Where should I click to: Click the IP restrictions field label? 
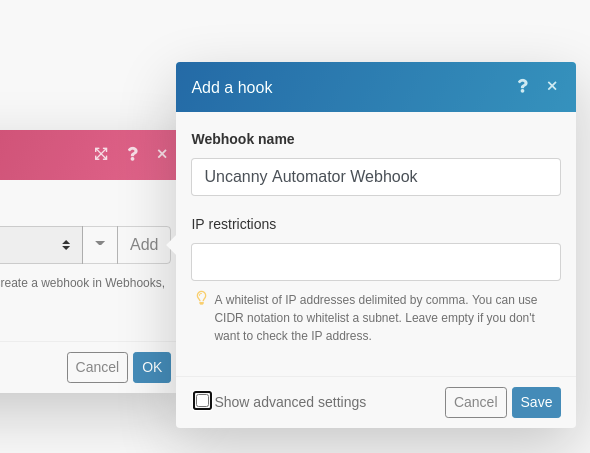234,224
